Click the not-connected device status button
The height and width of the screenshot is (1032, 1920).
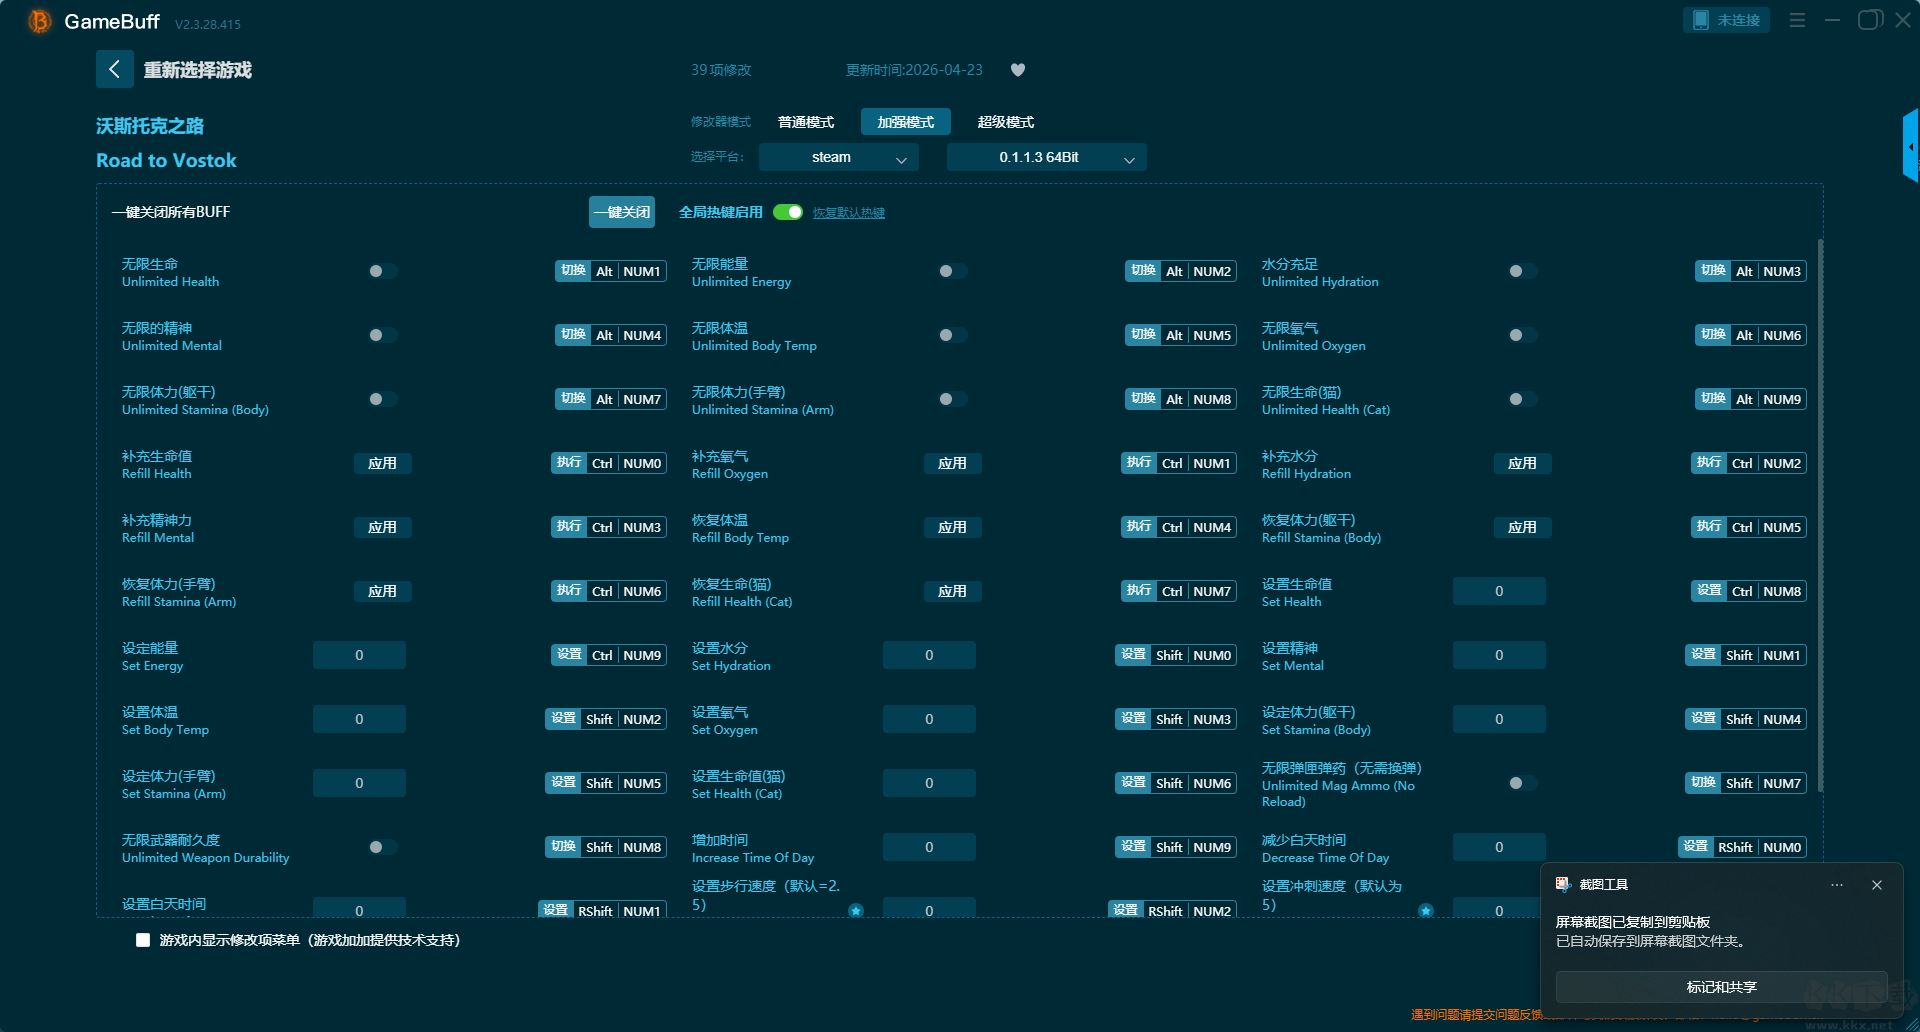click(x=1727, y=20)
